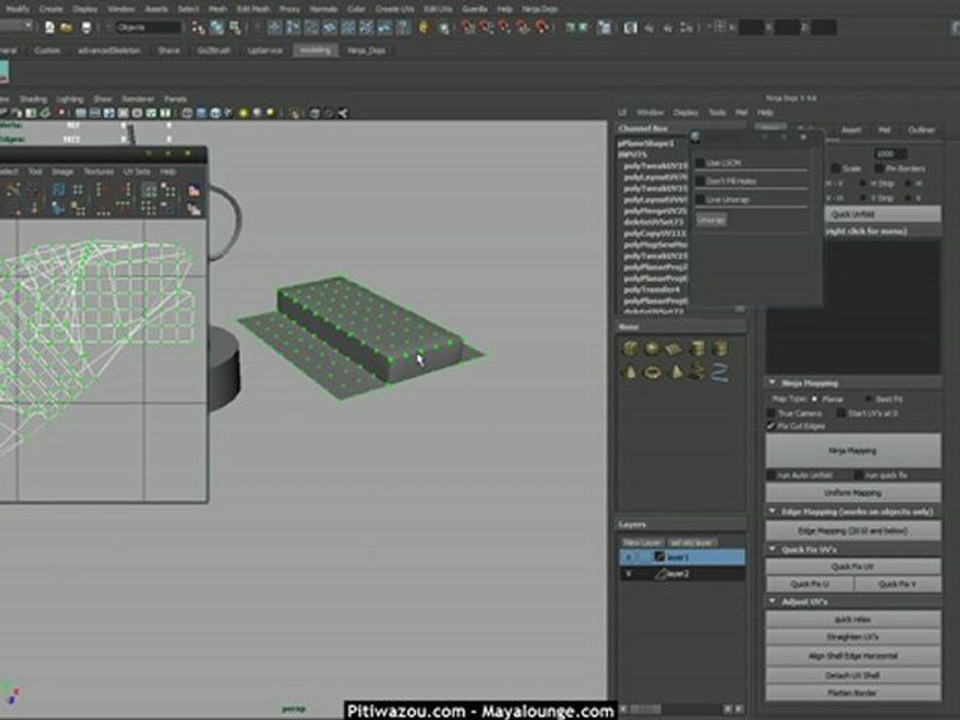The height and width of the screenshot is (720, 960).
Task: Toggle the Pin Borders checkbox
Action: pos(879,168)
